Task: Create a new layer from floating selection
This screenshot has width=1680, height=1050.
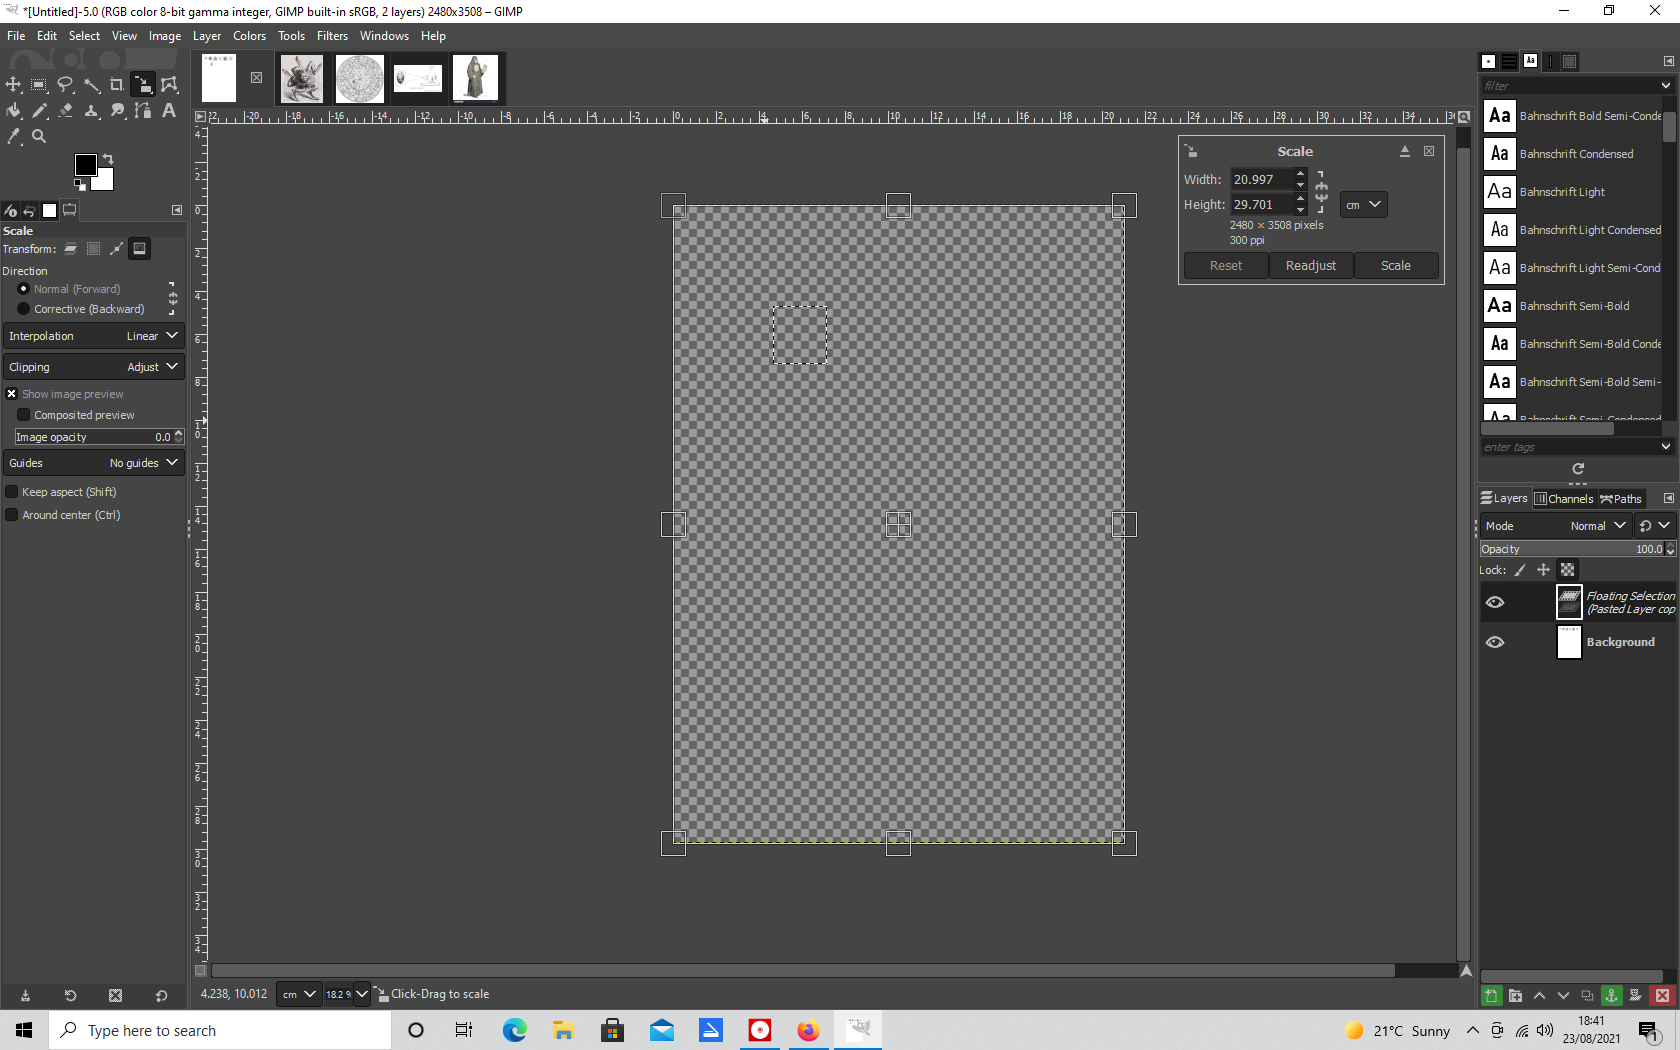Action: 1491,995
